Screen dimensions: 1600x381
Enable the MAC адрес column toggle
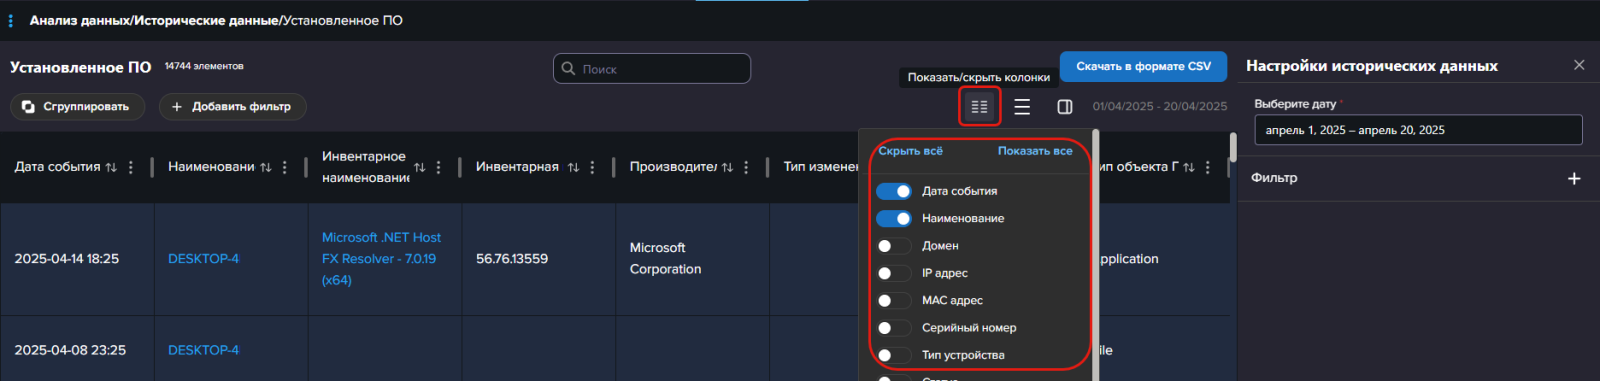(x=894, y=300)
